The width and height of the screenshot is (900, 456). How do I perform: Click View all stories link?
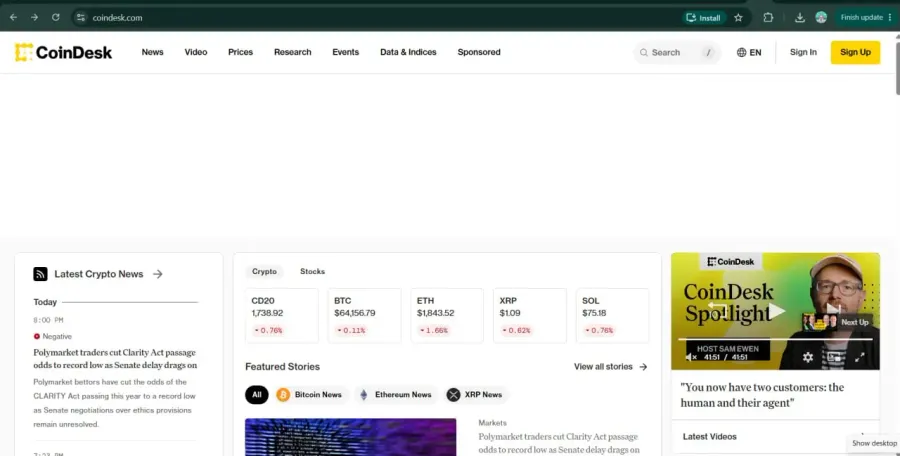click(x=611, y=366)
